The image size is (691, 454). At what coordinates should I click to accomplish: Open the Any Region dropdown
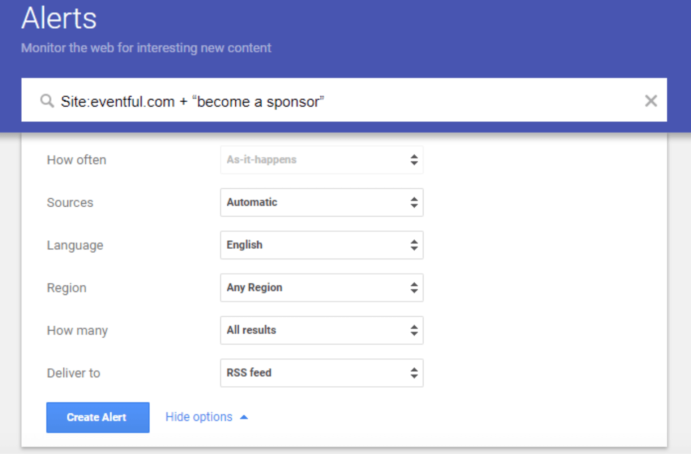[322, 288]
